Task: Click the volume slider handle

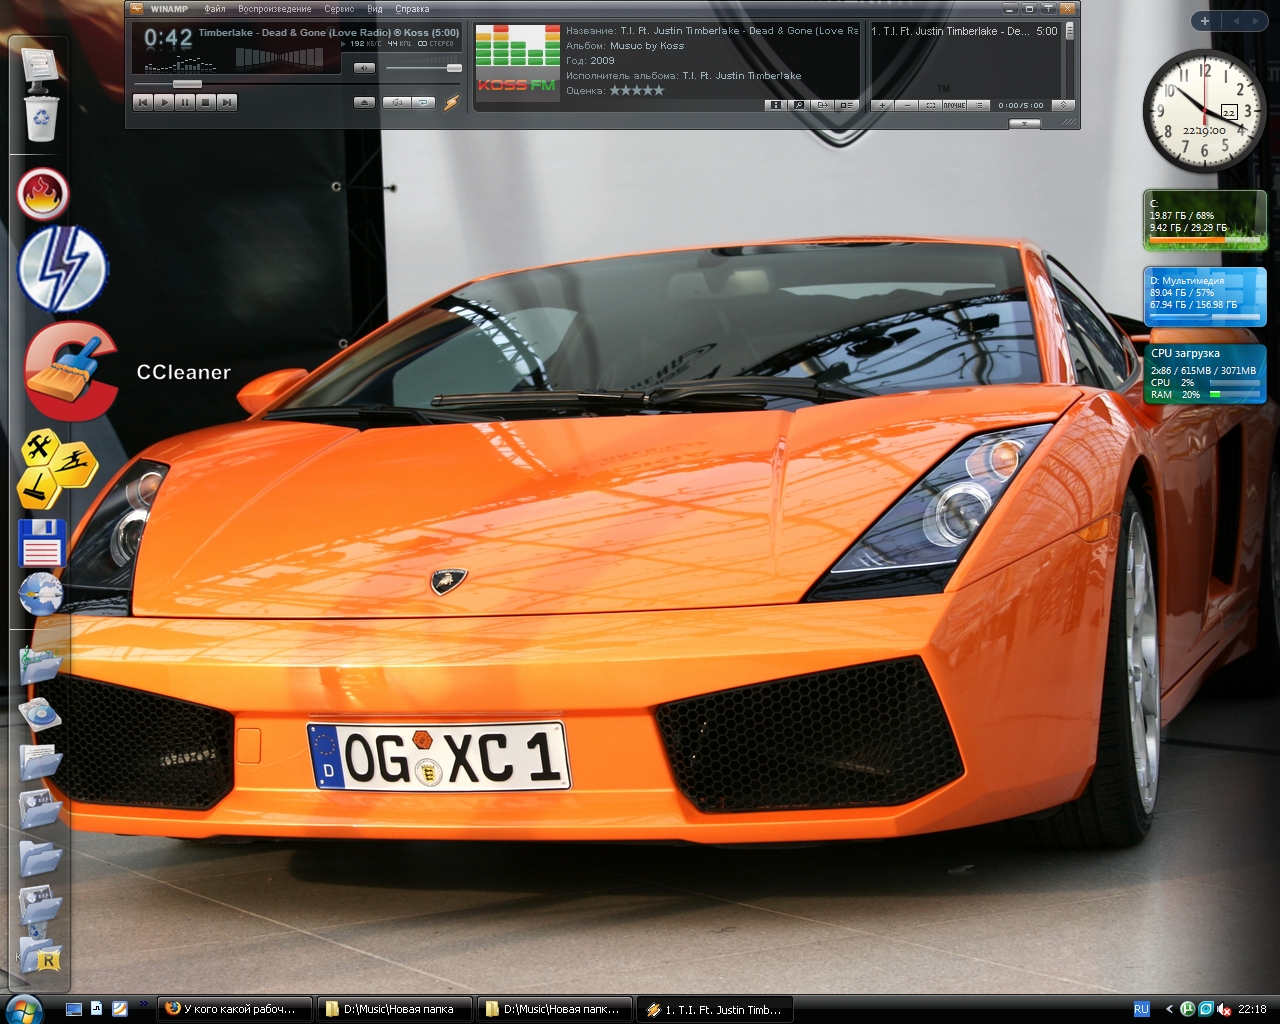Action: [x=454, y=68]
